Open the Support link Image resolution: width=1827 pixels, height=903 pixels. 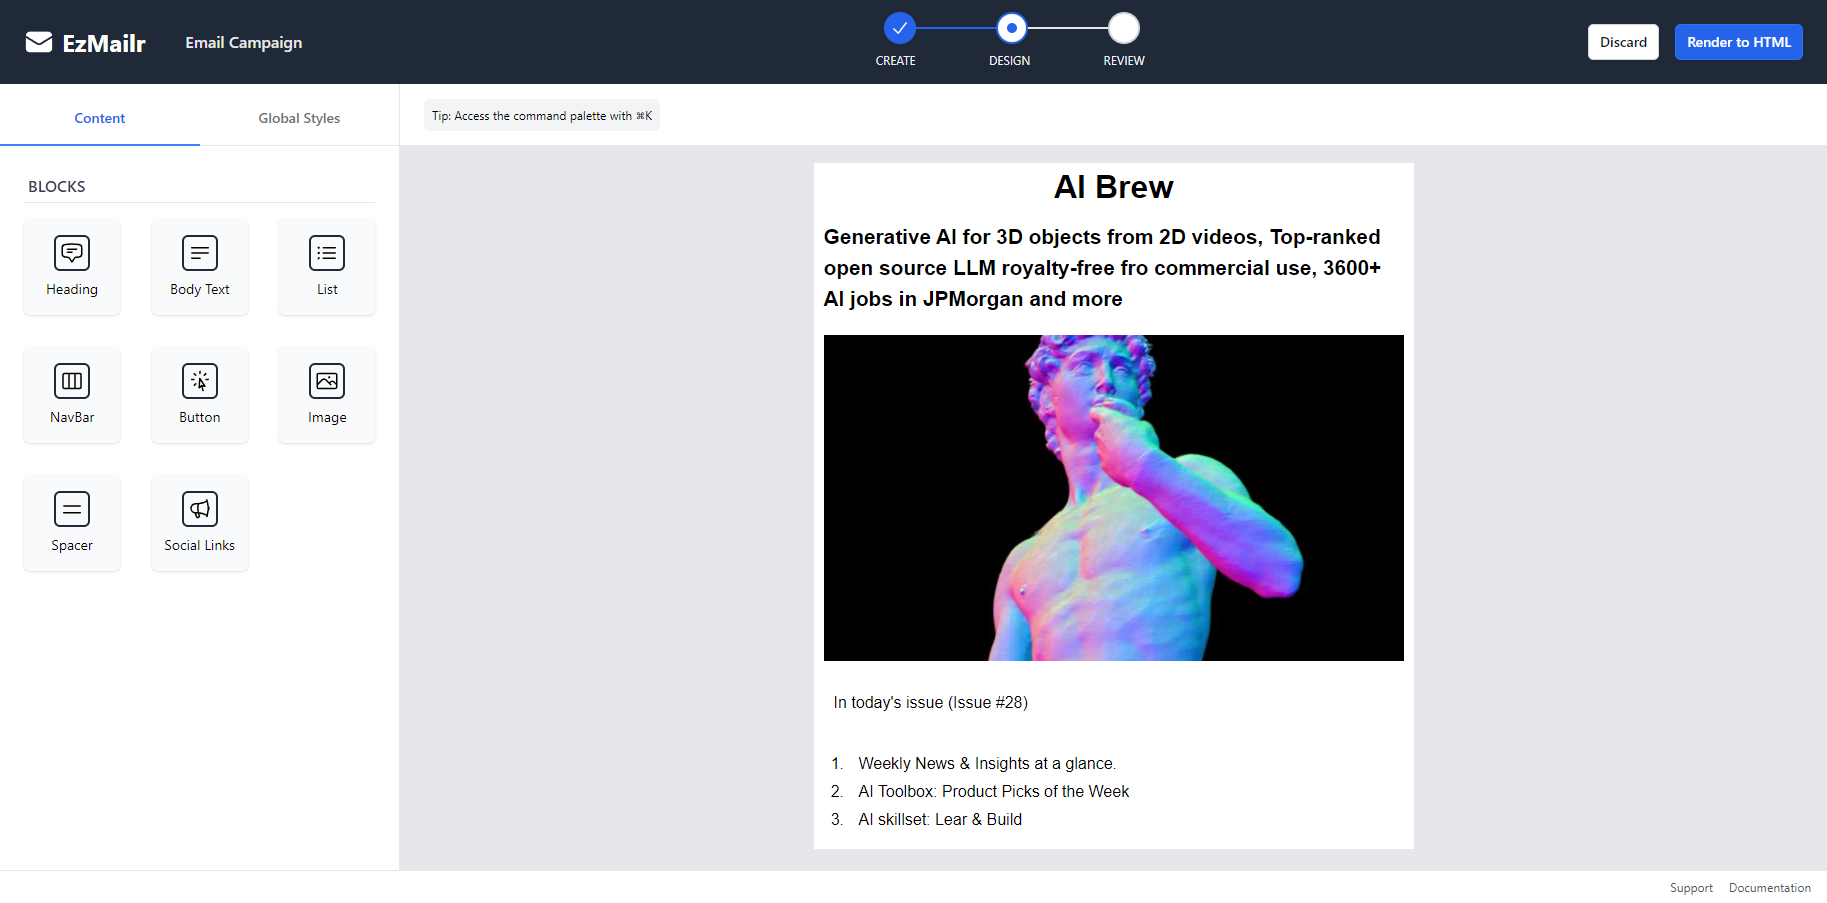tap(1691, 888)
